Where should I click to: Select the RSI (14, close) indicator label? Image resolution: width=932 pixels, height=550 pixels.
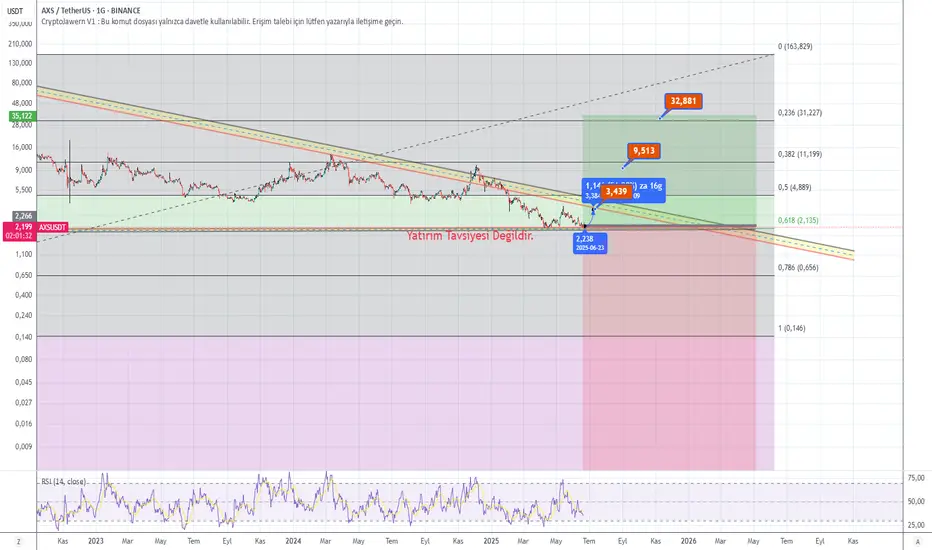click(x=63, y=482)
